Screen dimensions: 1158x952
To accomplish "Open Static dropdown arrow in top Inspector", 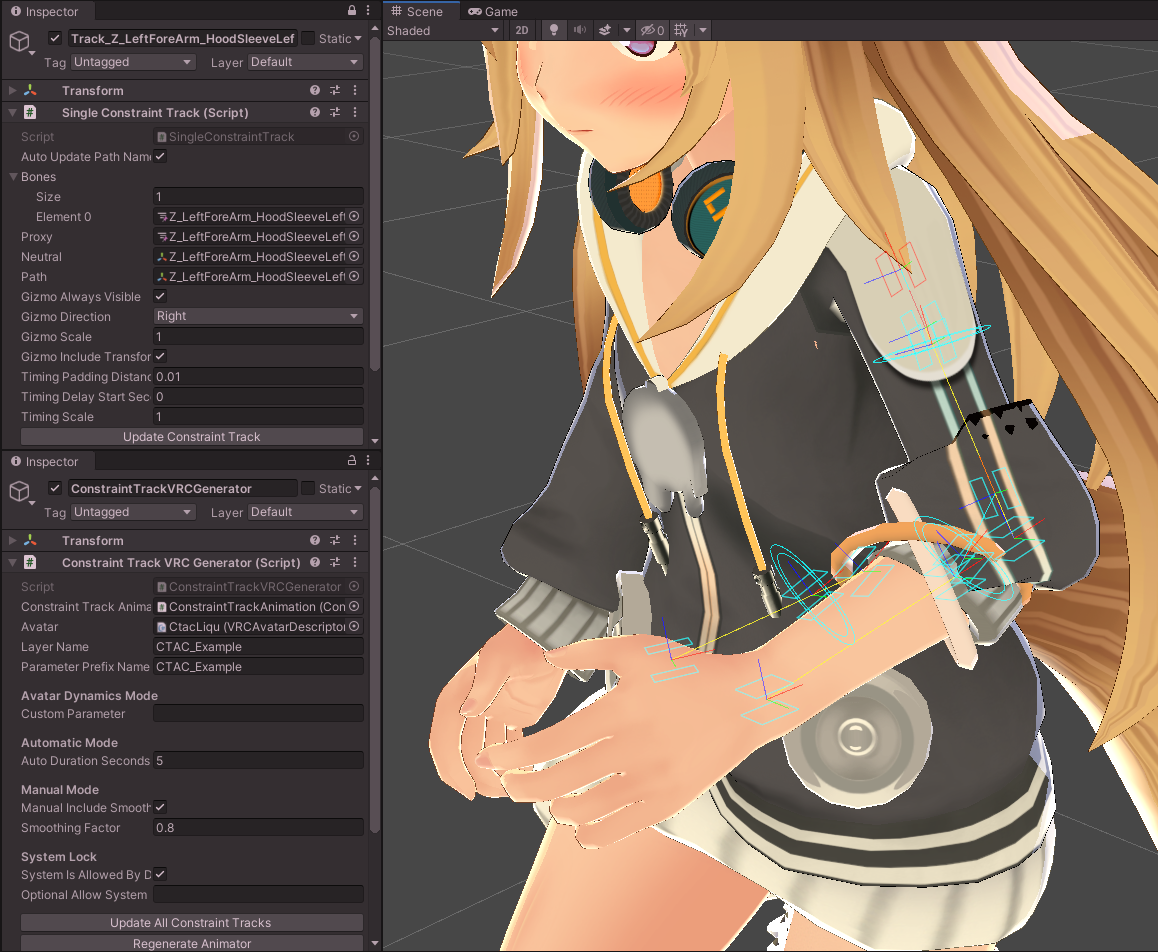I will tap(358, 38).
